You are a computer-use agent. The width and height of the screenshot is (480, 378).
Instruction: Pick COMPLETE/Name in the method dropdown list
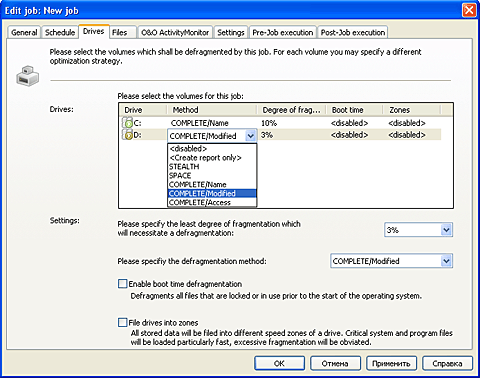212,184
